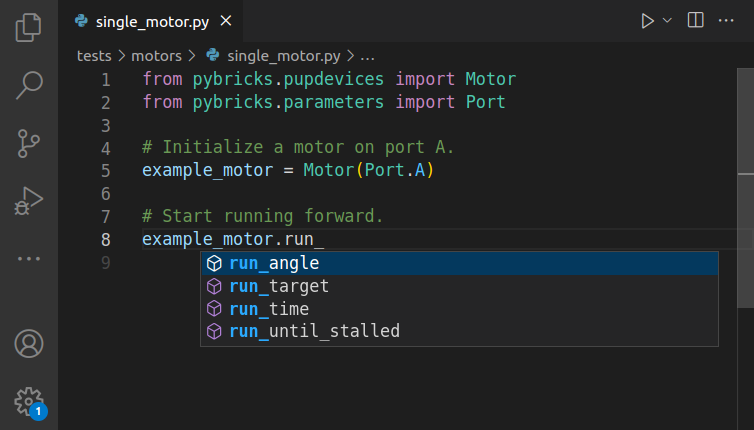
Task: Run the Python file with play button
Action: point(647,21)
